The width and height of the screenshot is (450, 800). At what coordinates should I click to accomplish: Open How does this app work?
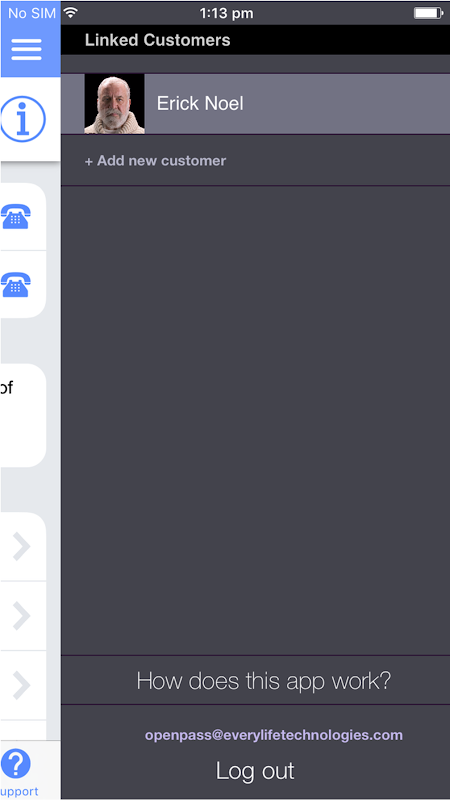click(x=263, y=681)
